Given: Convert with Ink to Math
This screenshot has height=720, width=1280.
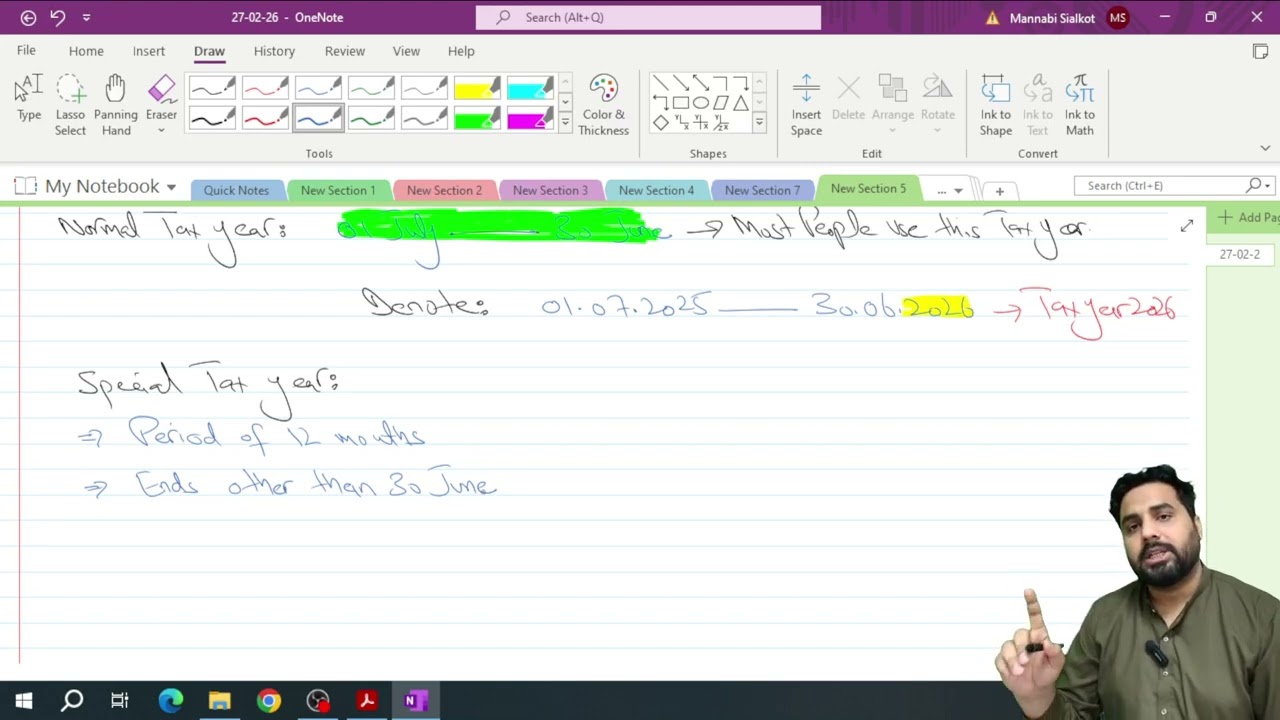Looking at the screenshot, I should pyautogui.click(x=1079, y=105).
